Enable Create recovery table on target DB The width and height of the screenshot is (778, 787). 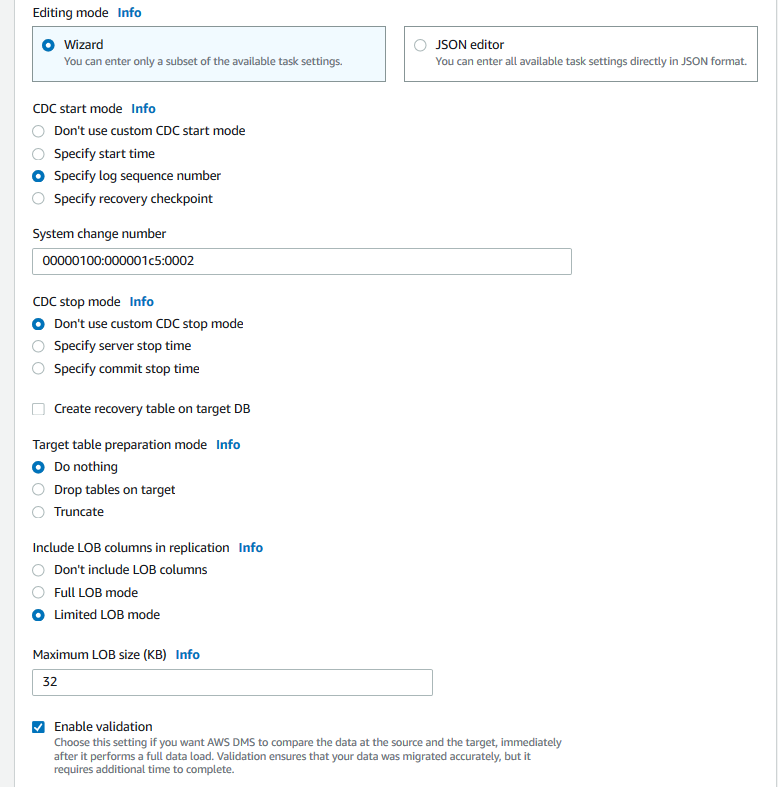pos(38,409)
